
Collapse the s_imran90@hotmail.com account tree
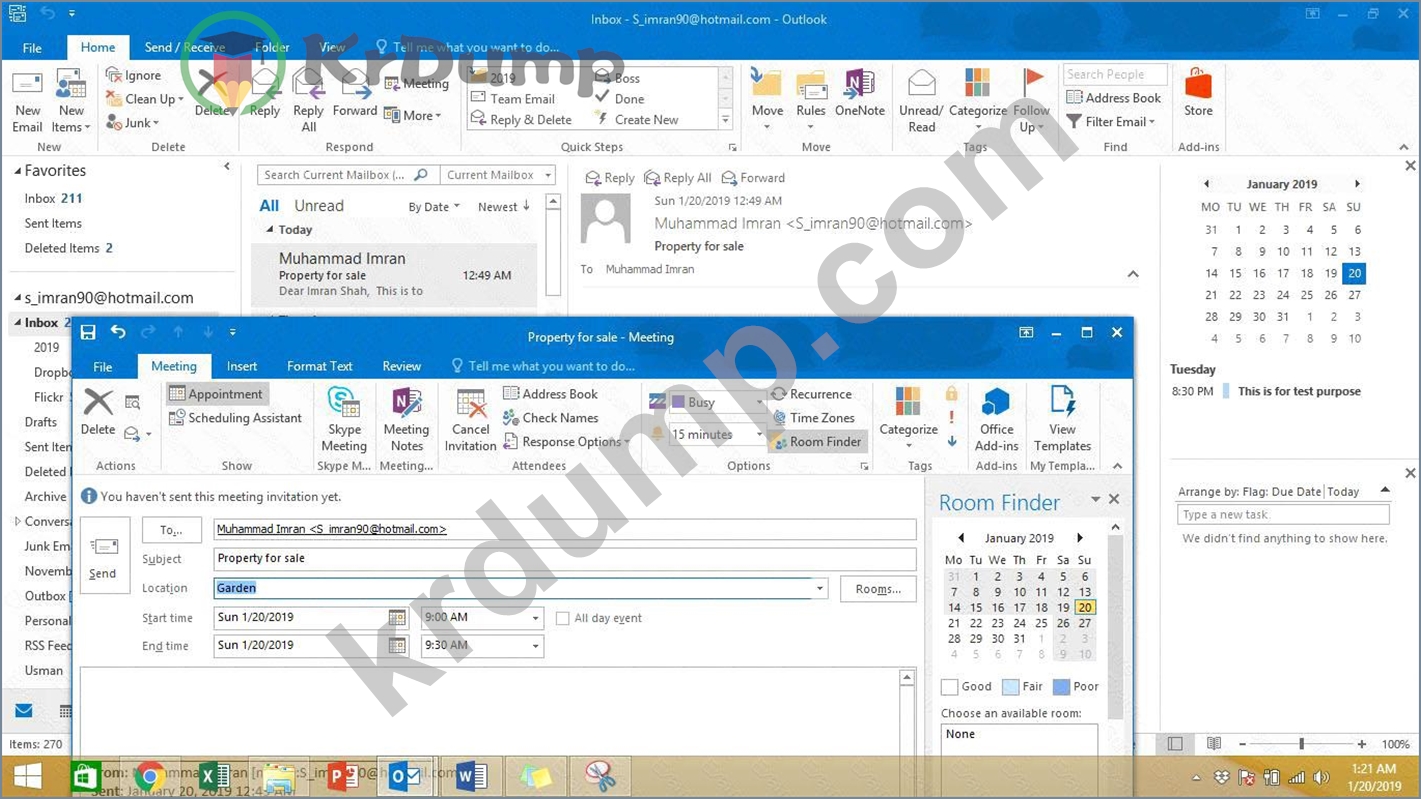click(x=18, y=298)
